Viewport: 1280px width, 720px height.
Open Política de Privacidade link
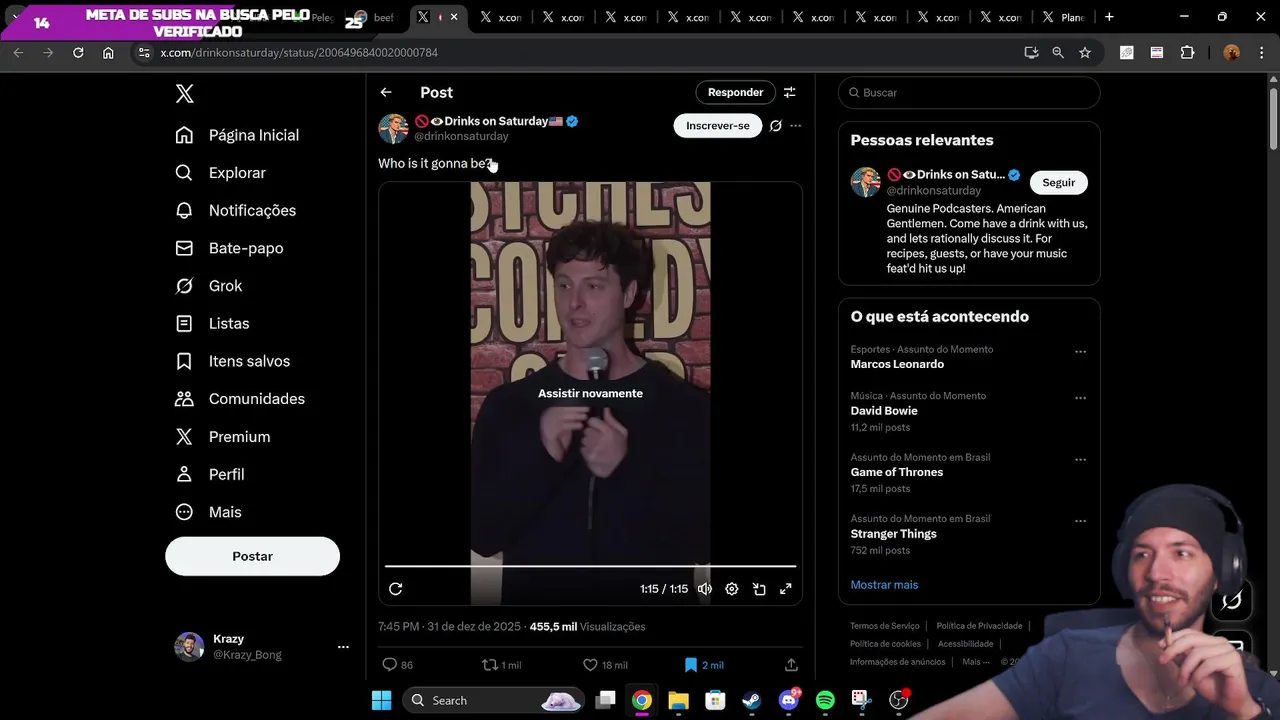[980, 626]
